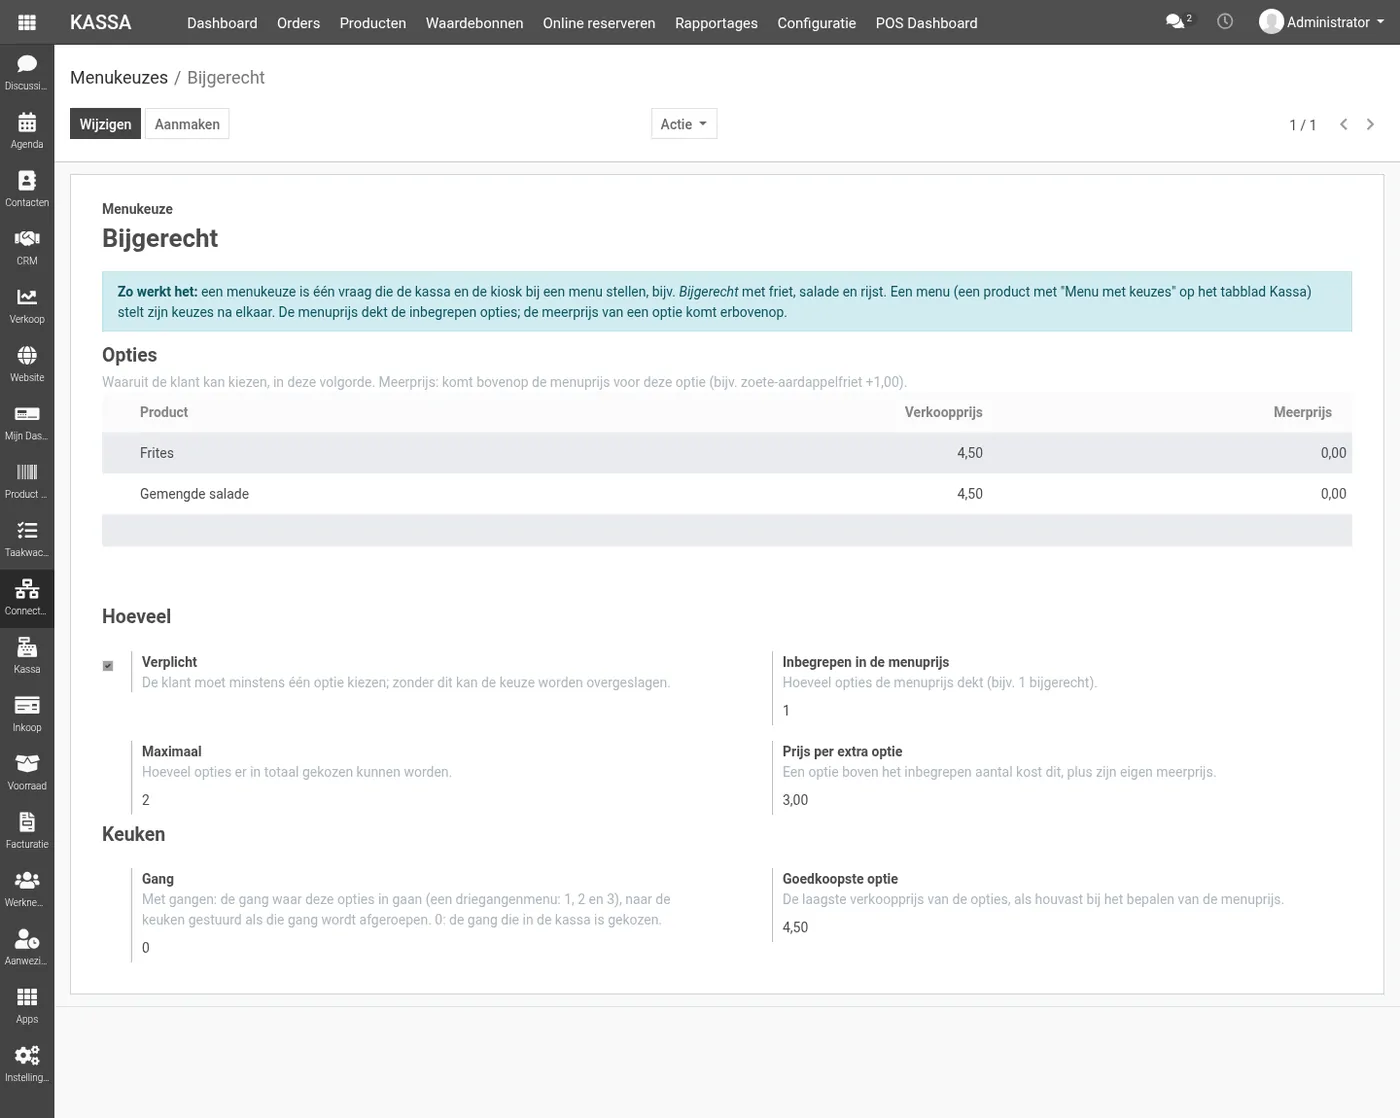The height and width of the screenshot is (1118, 1400).
Task: Go to previous record chevron
Action: (1343, 124)
